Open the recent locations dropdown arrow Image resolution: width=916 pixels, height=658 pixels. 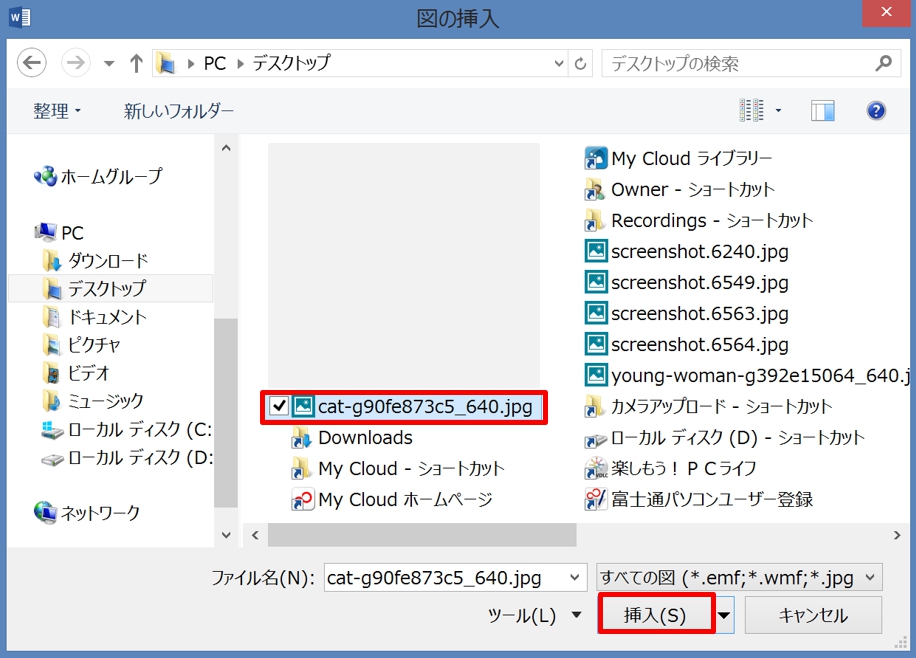[x=109, y=63]
